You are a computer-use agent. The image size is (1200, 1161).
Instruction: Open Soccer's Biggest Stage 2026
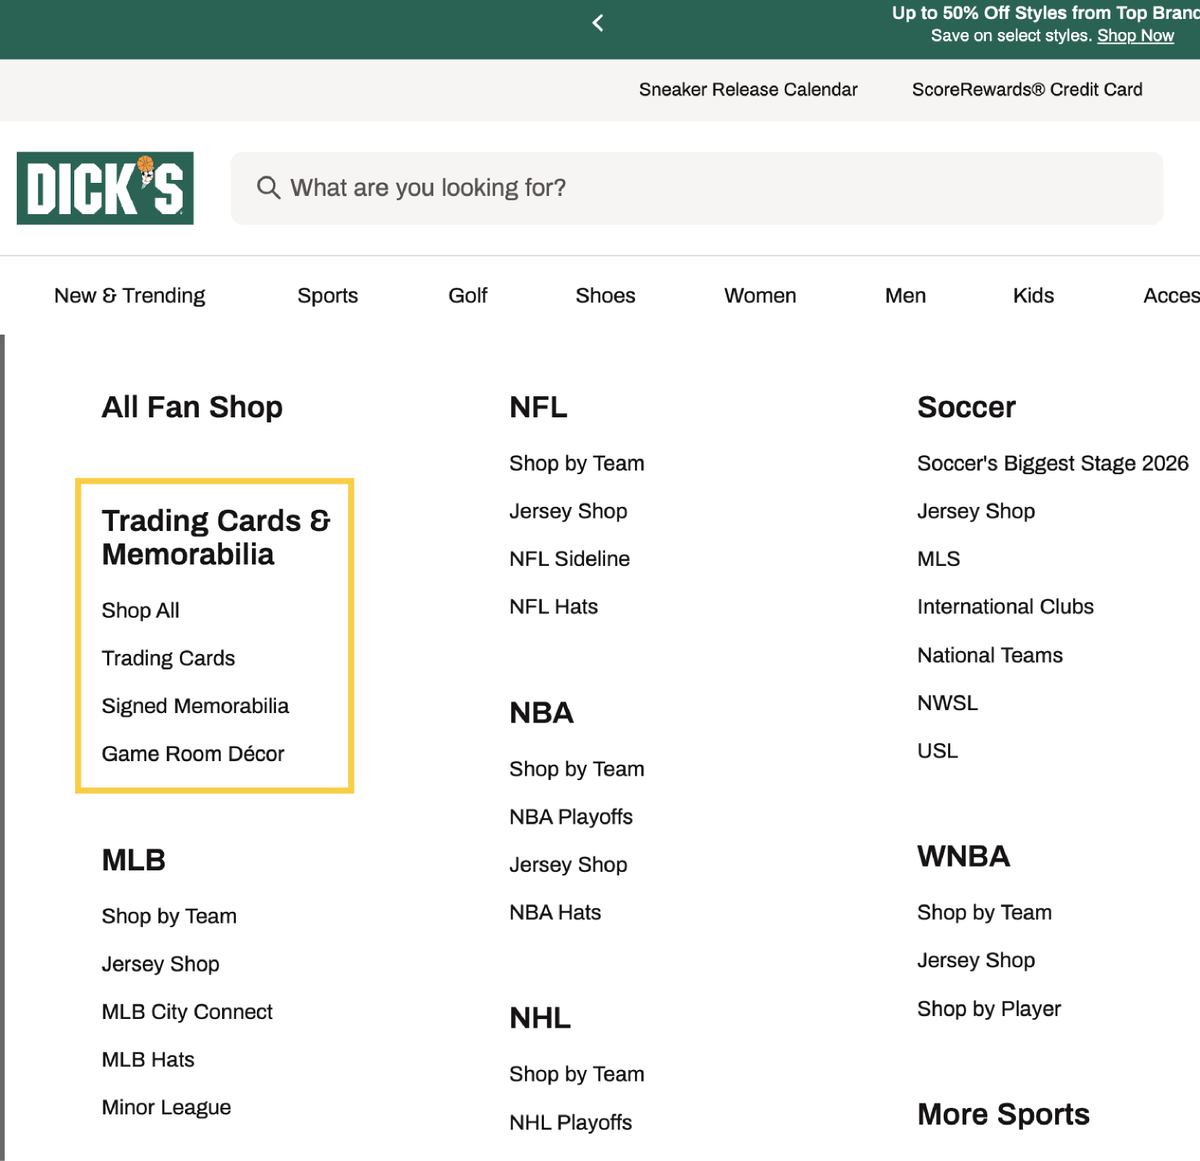click(1053, 463)
